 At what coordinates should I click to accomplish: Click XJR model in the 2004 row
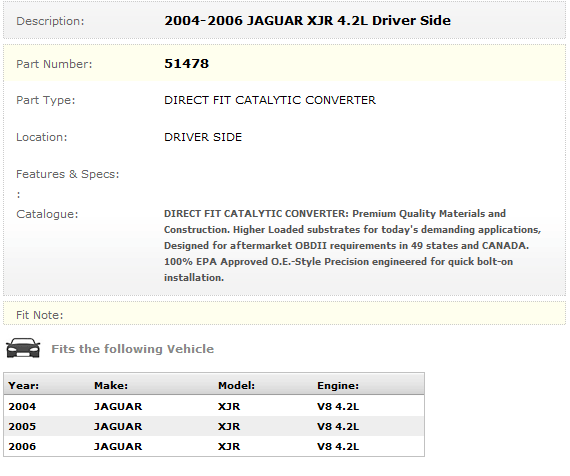(229, 406)
